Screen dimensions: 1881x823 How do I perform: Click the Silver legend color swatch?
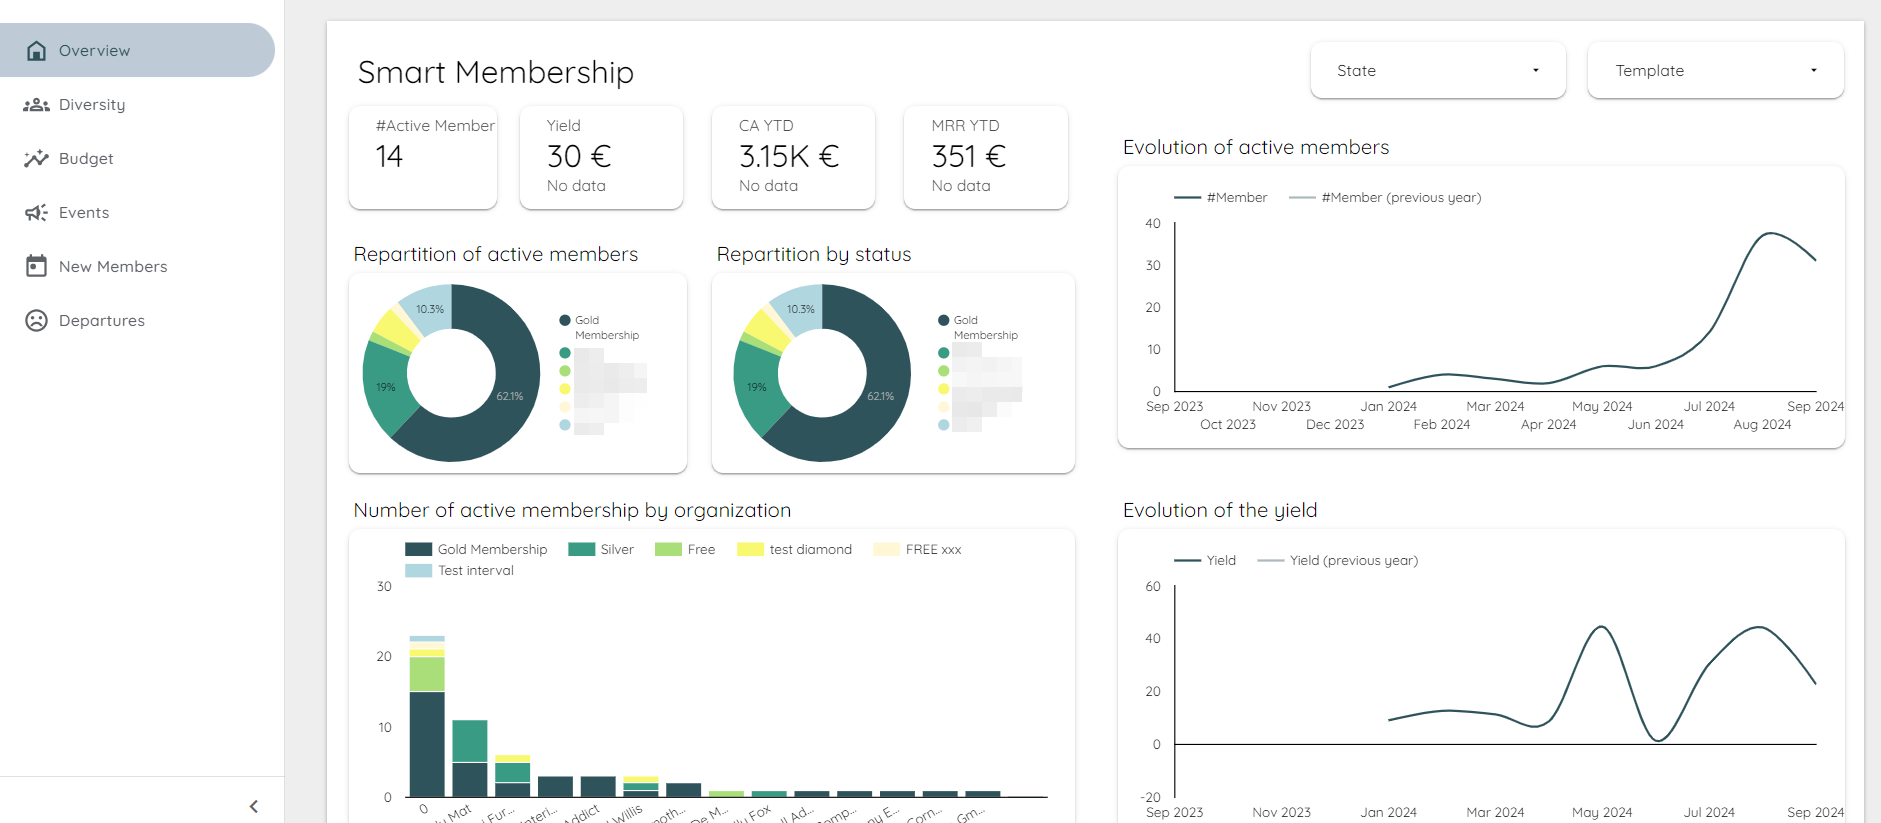click(581, 550)
